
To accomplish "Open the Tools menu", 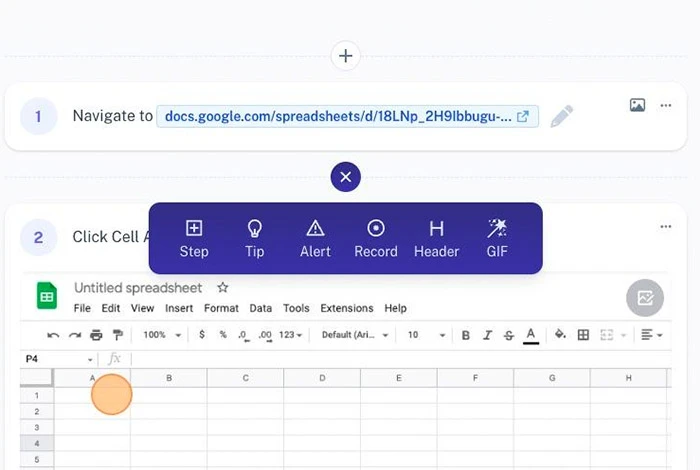I will tap(296, 308).
